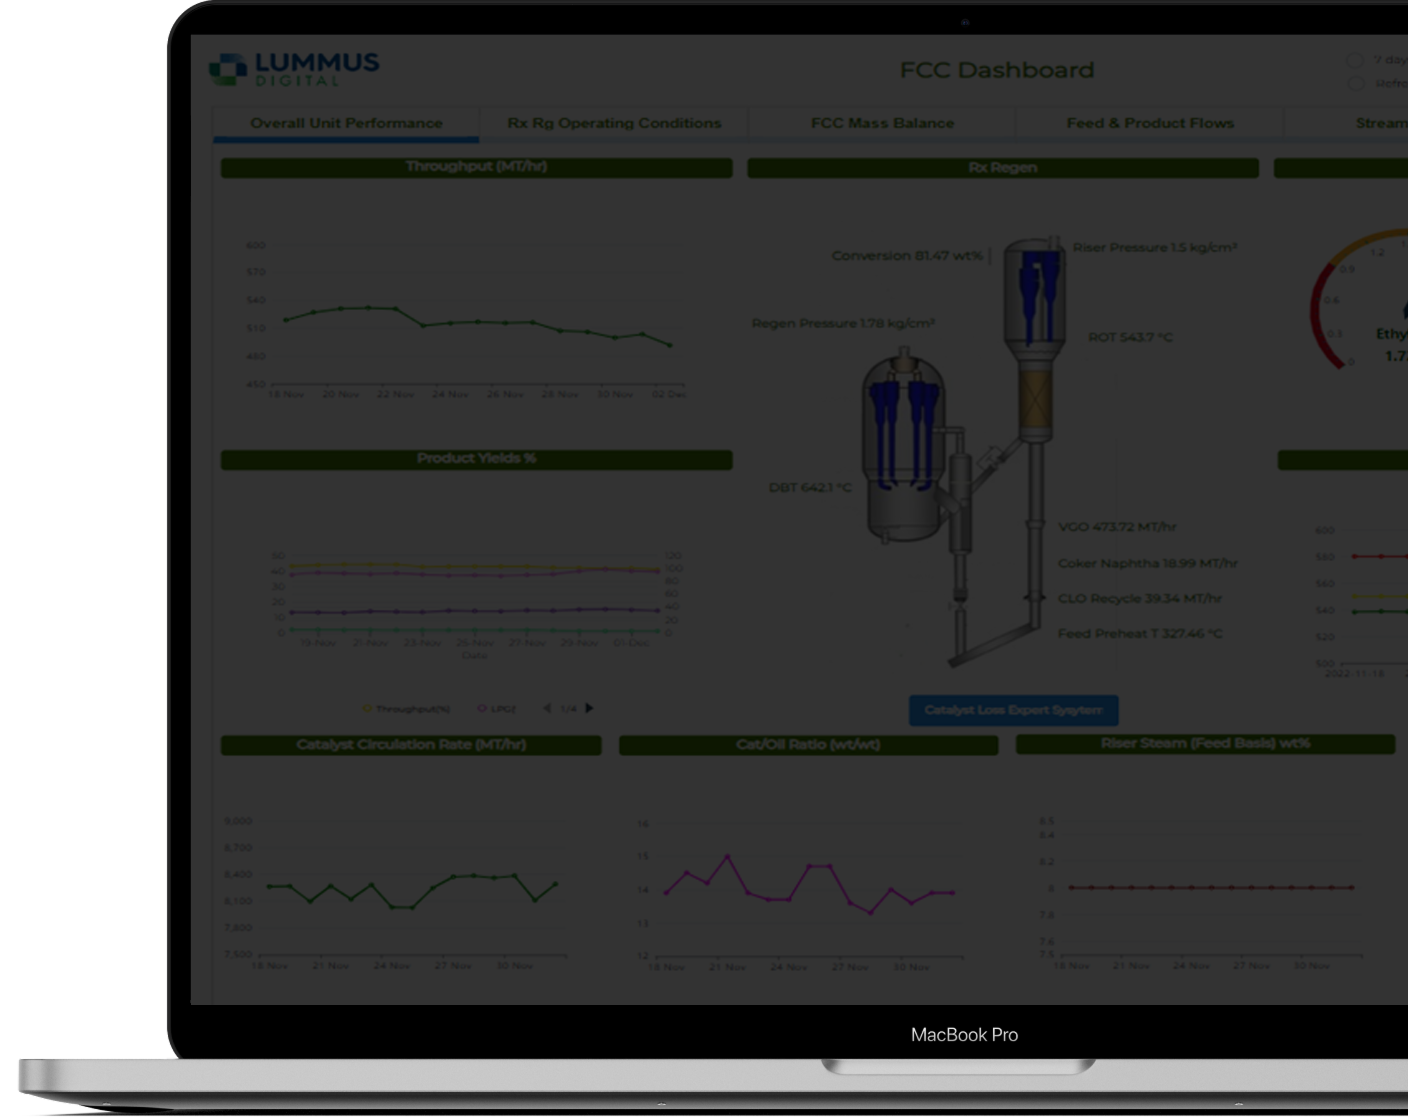Click the Lummus Digital logo
The image size is (1408, 1120).
point(294,68)
